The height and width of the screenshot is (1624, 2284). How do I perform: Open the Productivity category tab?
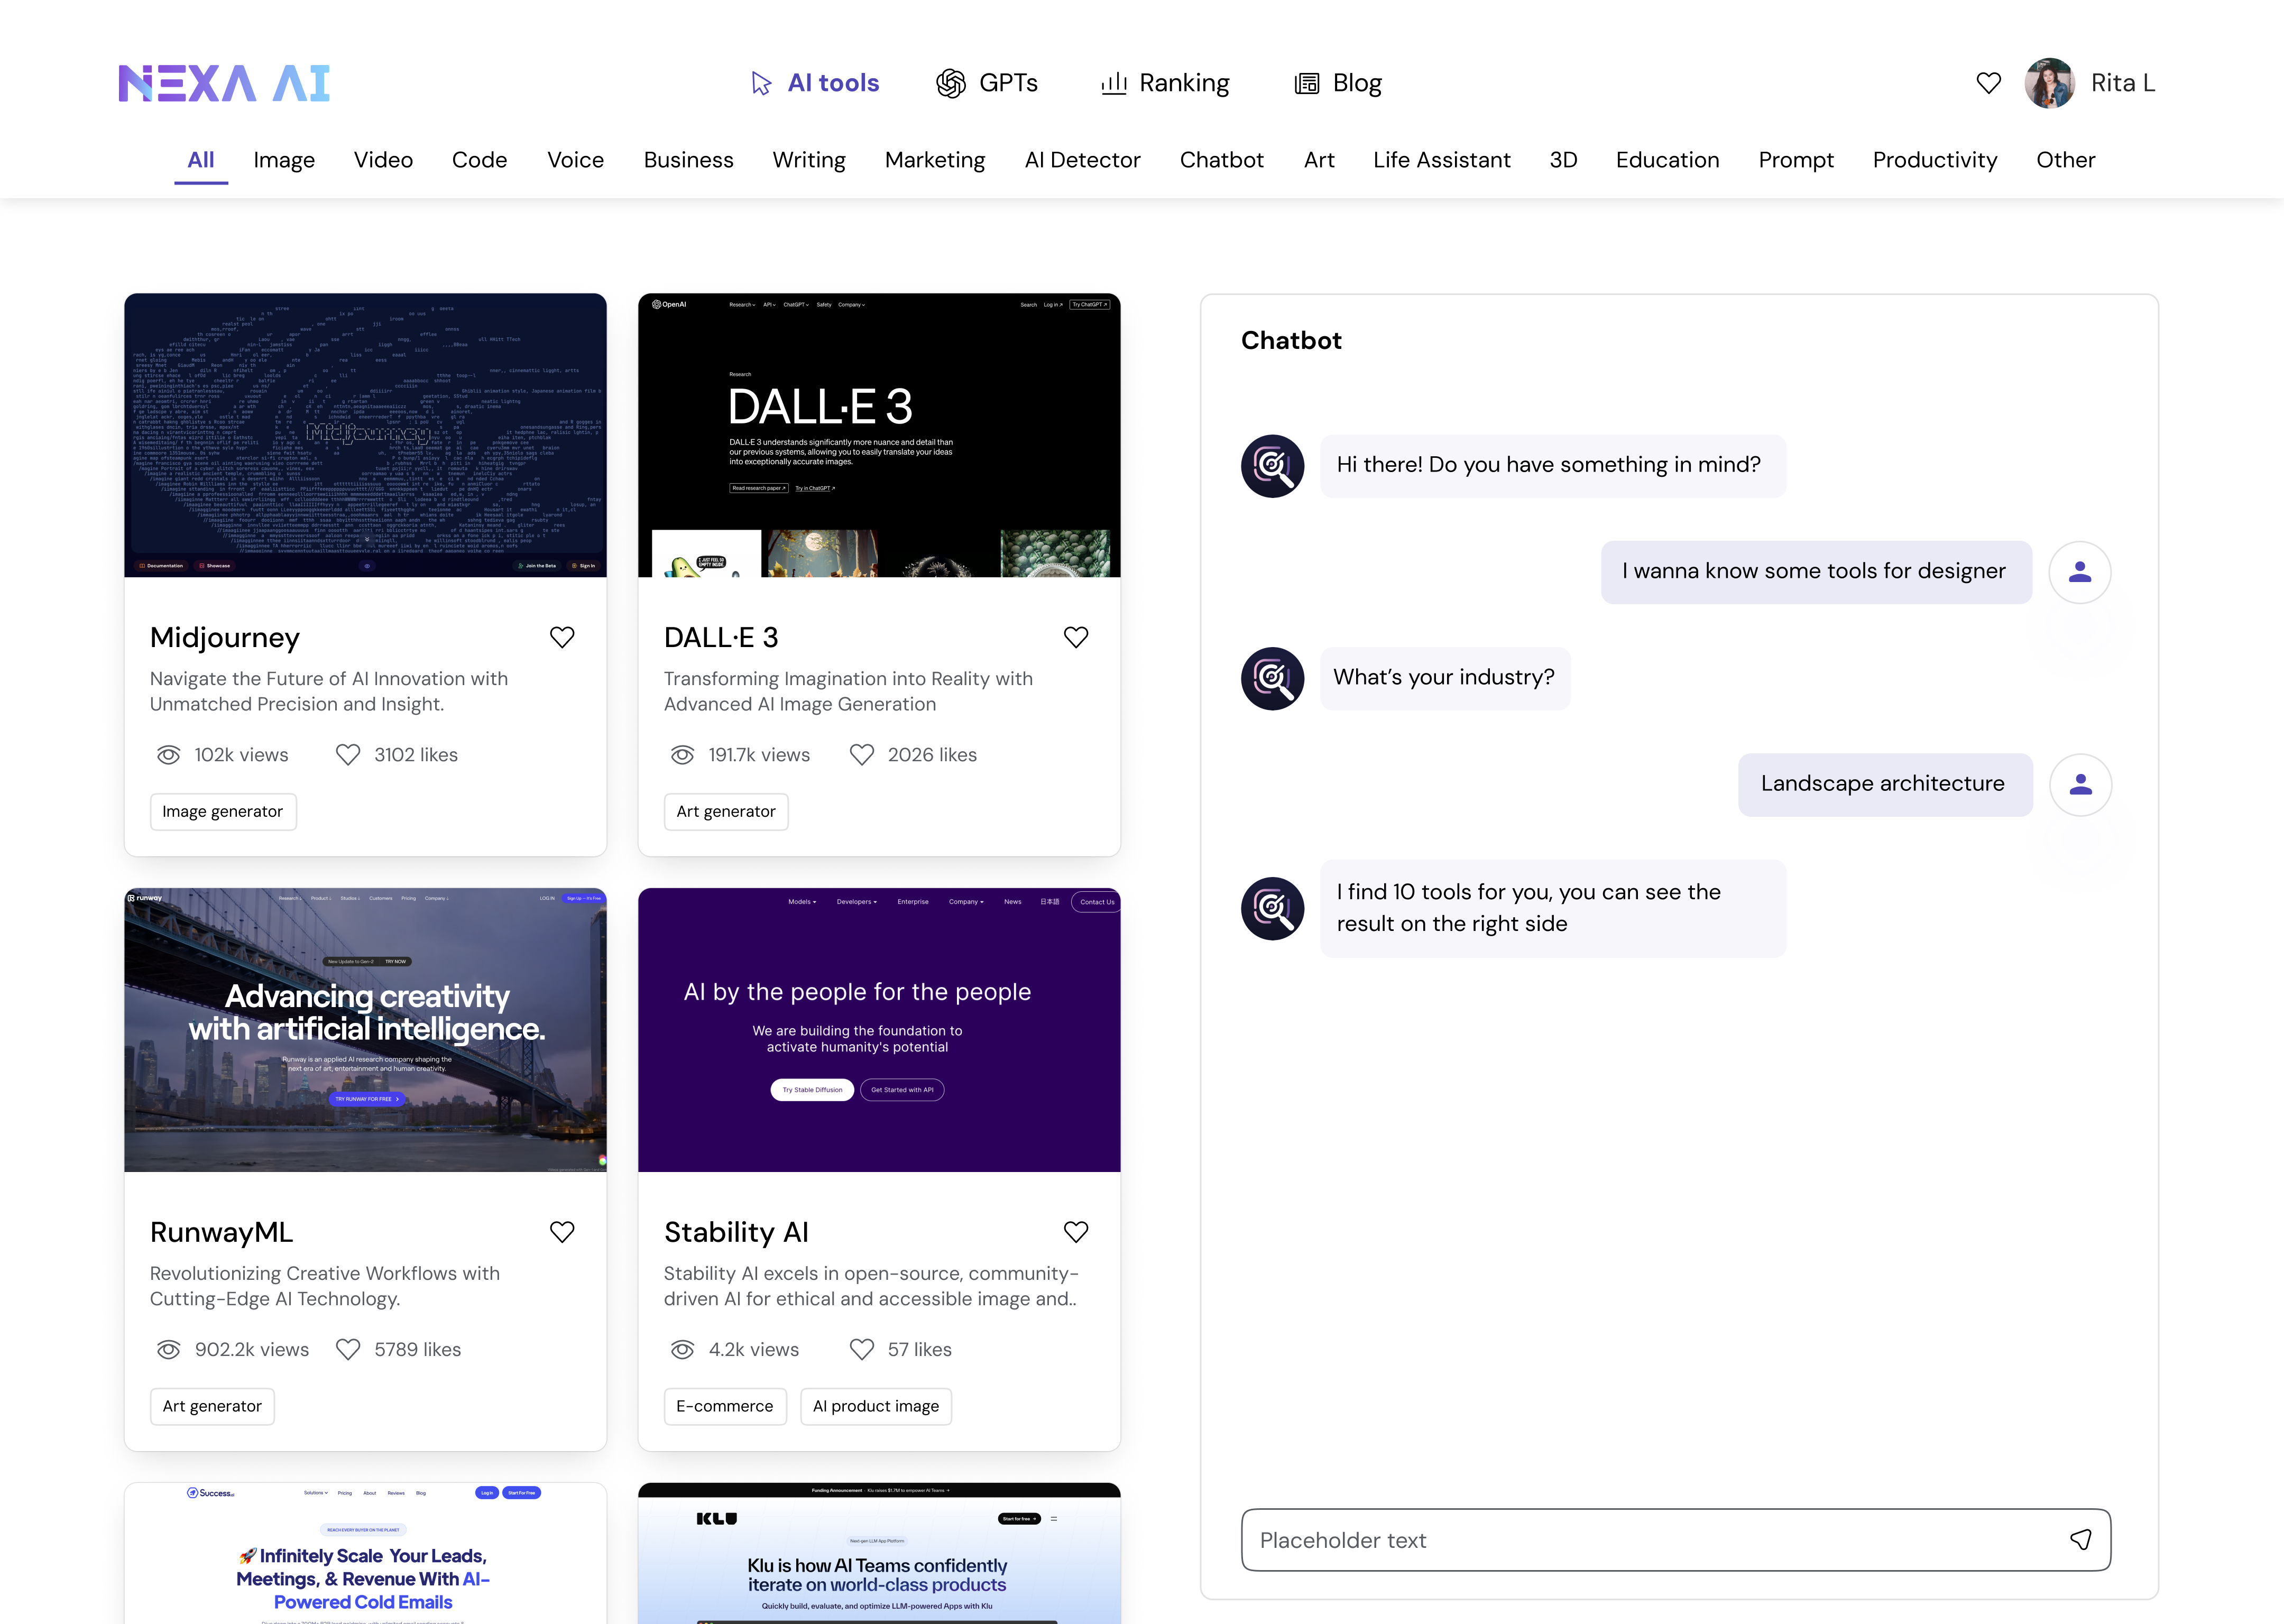pyautogui.click(x=1934, y=160)
